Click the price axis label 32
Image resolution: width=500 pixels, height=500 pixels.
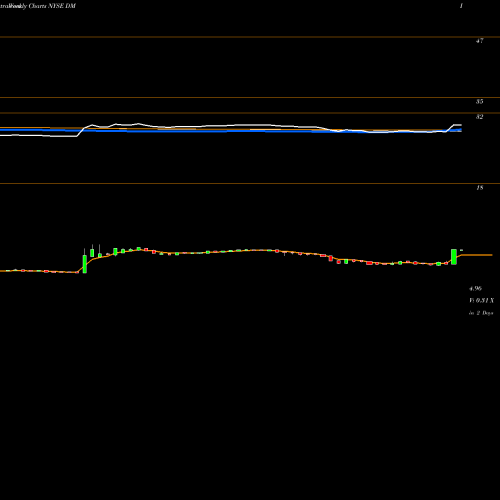(479, 117)
